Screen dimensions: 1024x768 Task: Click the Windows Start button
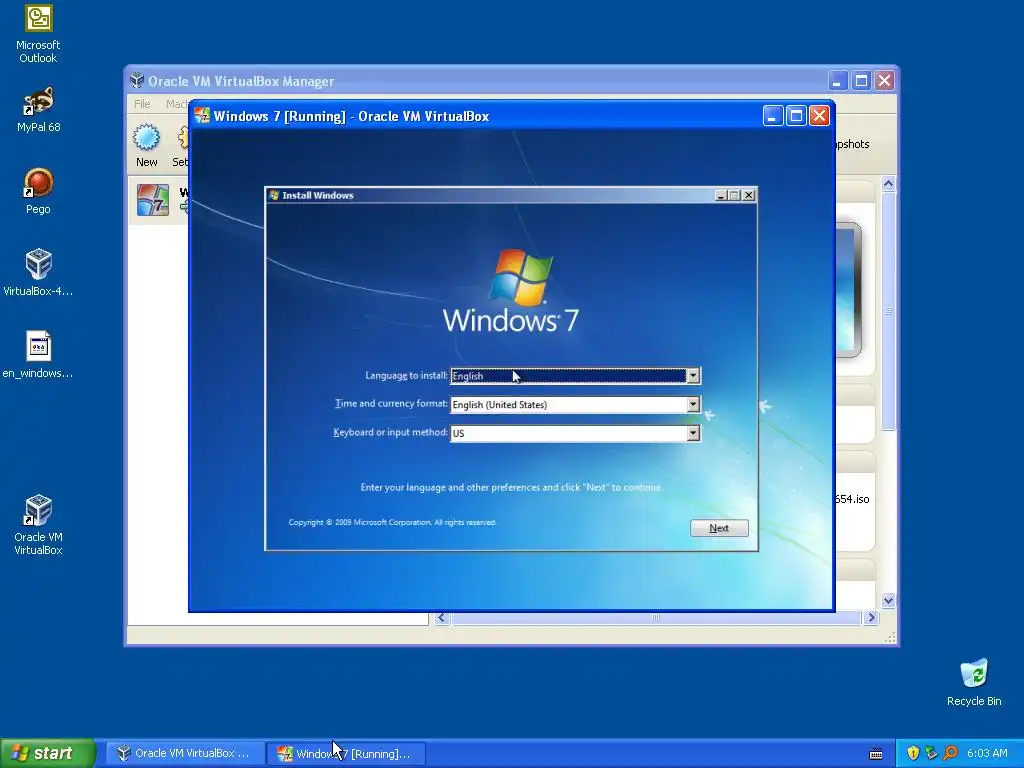(48, 754)
